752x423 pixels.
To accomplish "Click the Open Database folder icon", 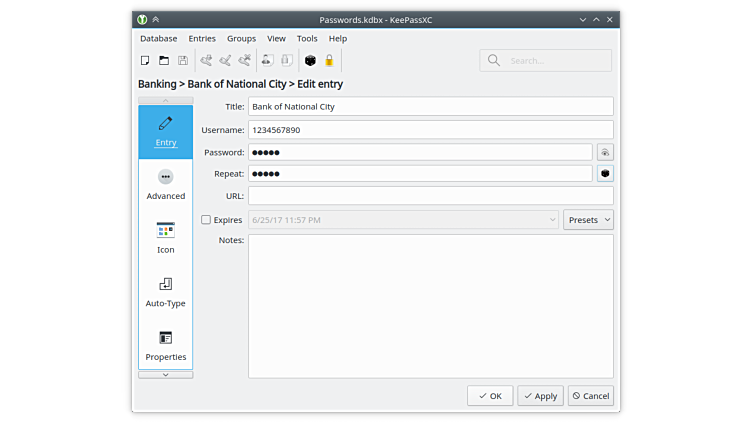I will (164, 61).
